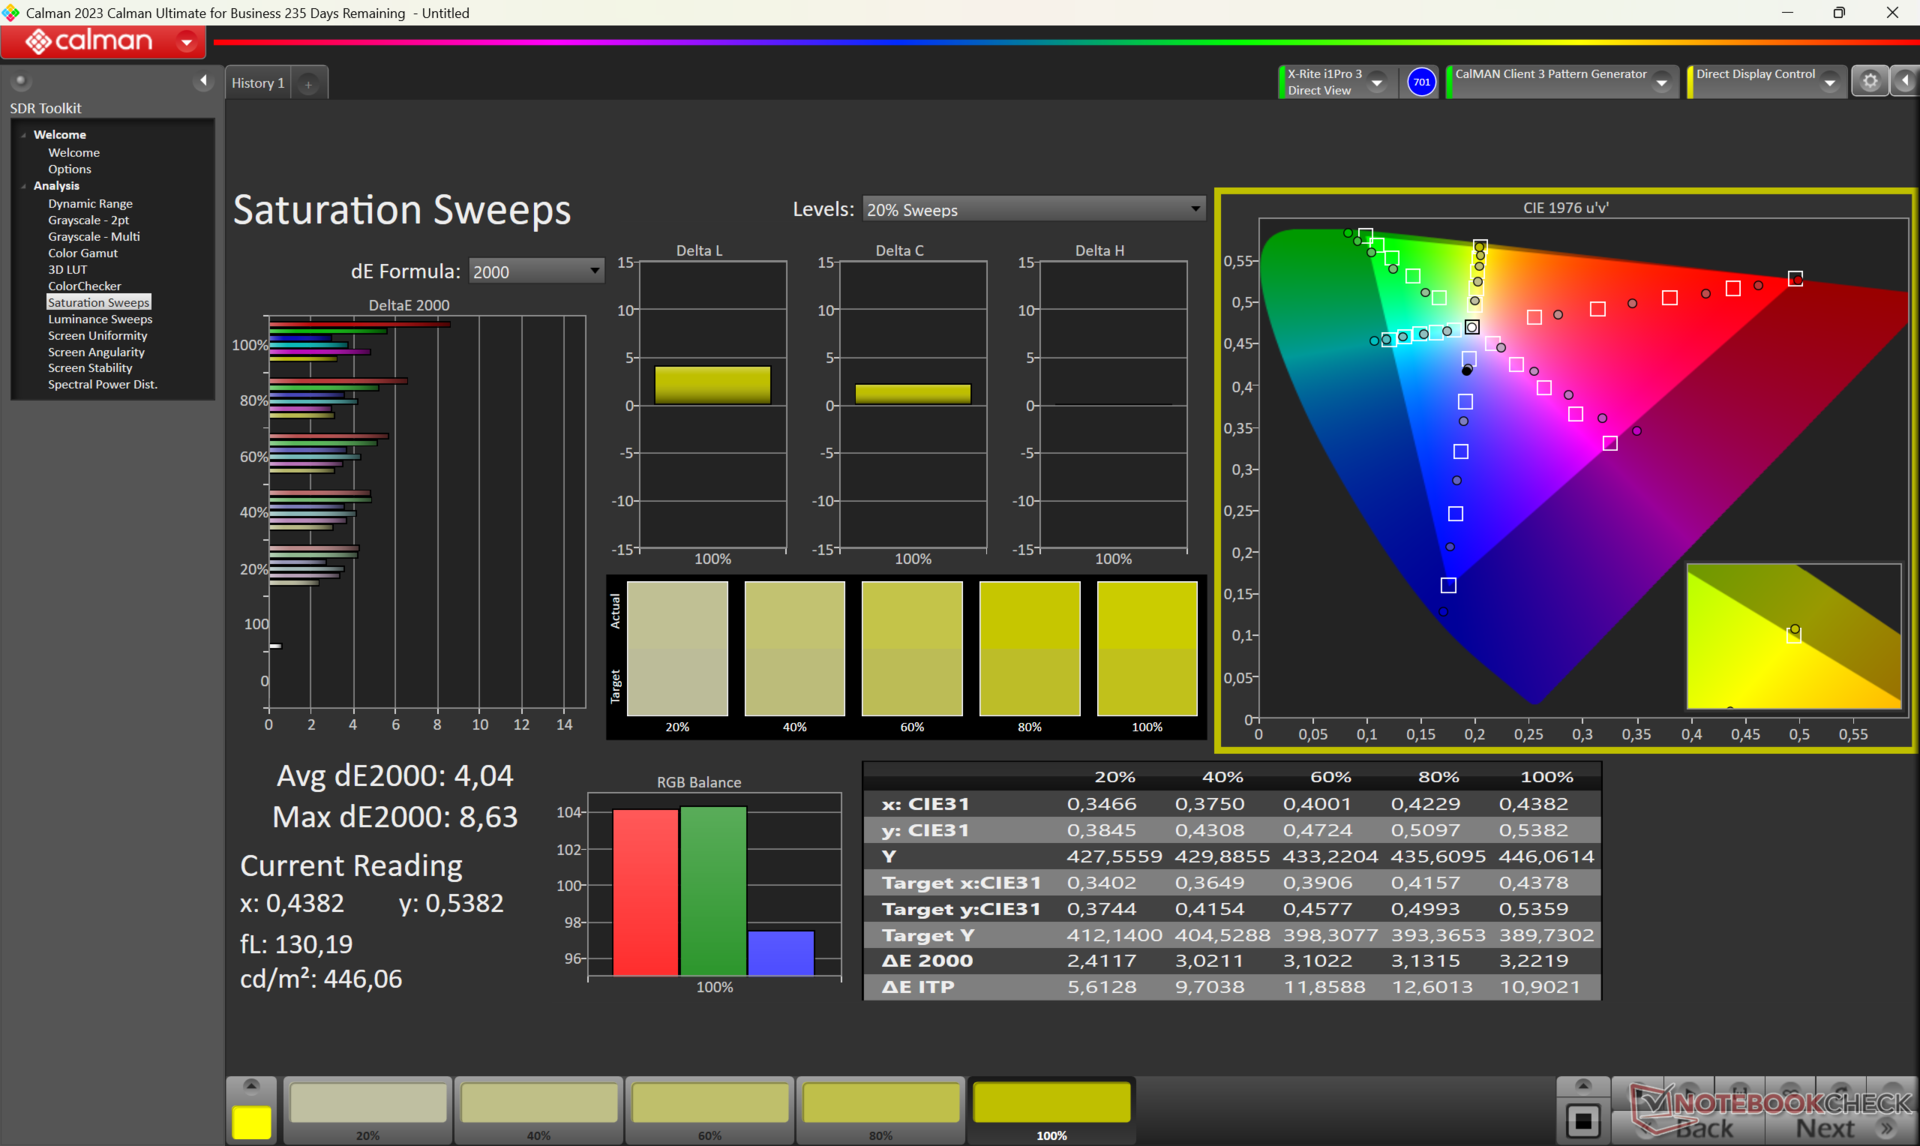This screenshot has height=1146, width=1920.
Task: Open the settings gear in the toolbar
Action: tap(1869, 82)
